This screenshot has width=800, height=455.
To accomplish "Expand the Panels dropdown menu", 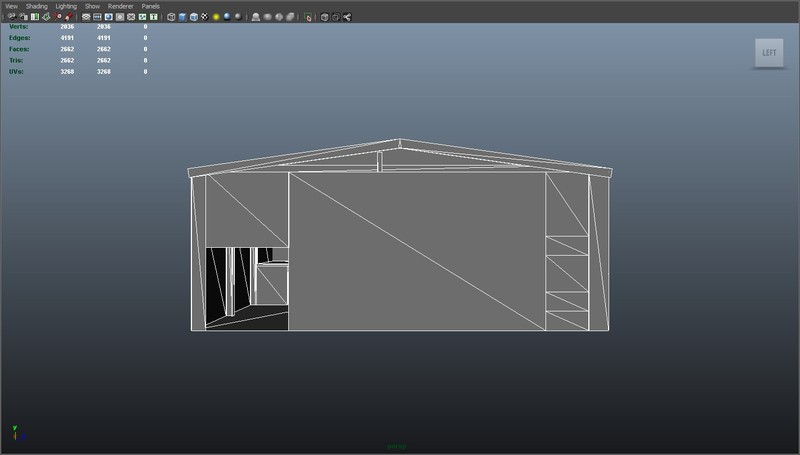I will click(x=150, y=6).
